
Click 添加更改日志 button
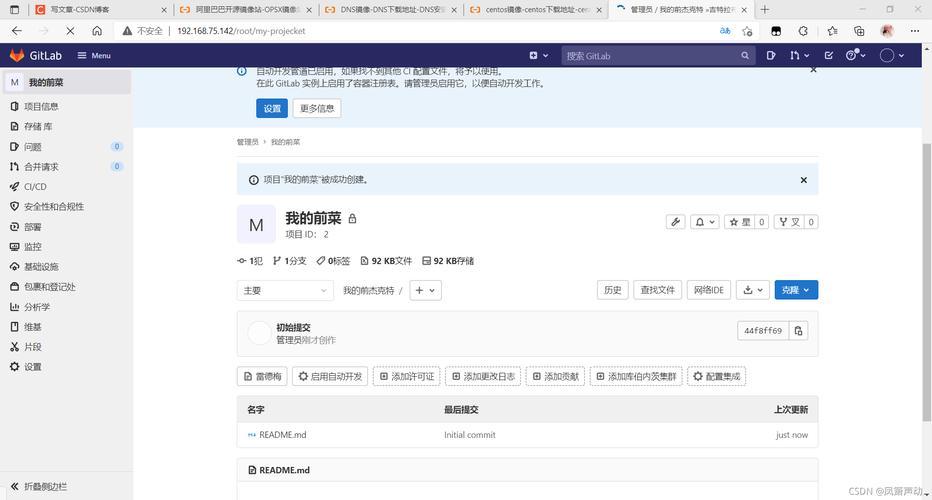[483, 376]
